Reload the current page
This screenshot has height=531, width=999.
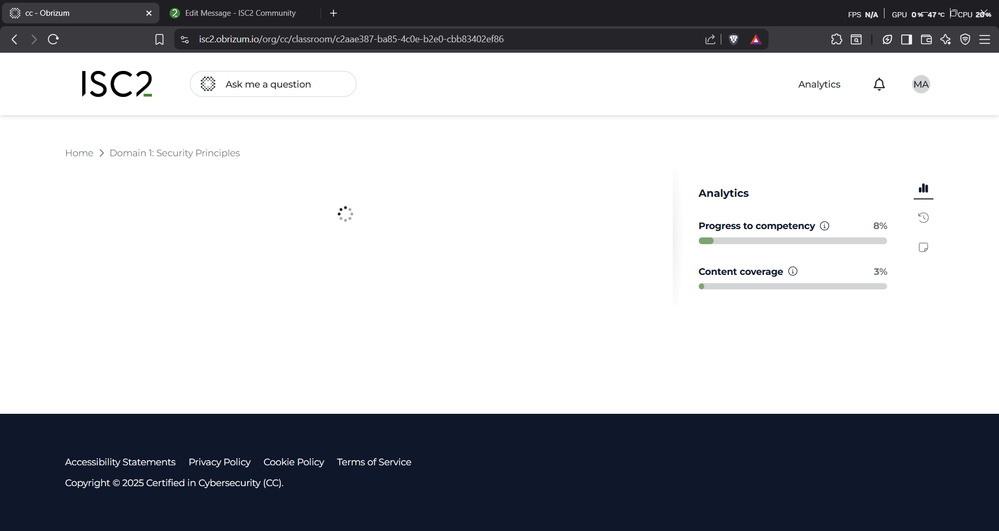[54, 40]
